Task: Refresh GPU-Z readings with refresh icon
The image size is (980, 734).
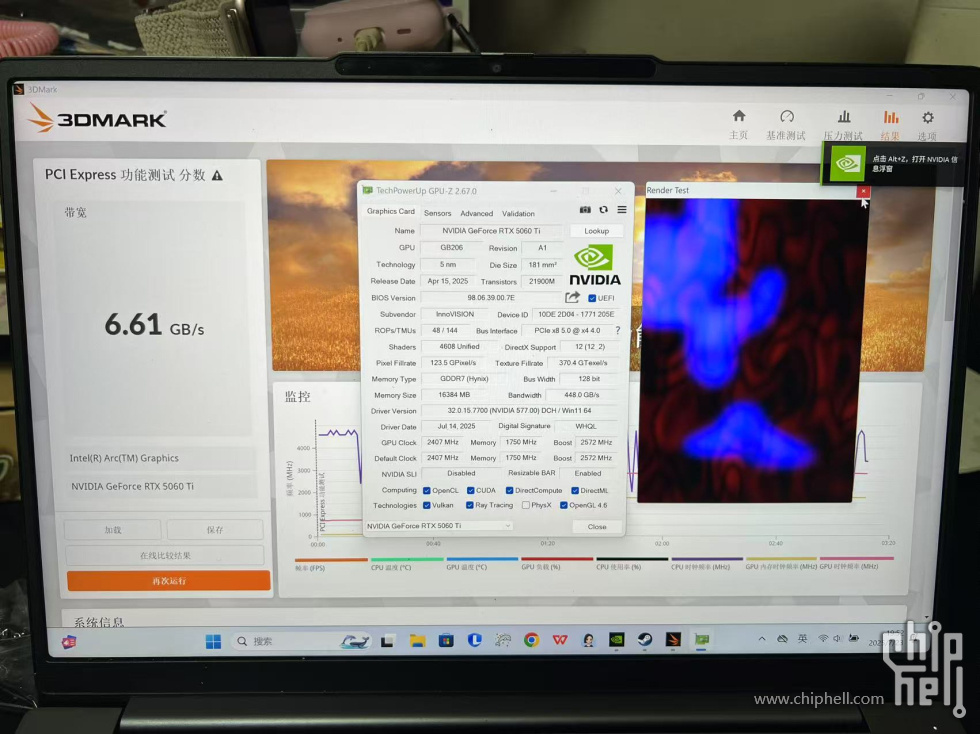Action: 603,209
